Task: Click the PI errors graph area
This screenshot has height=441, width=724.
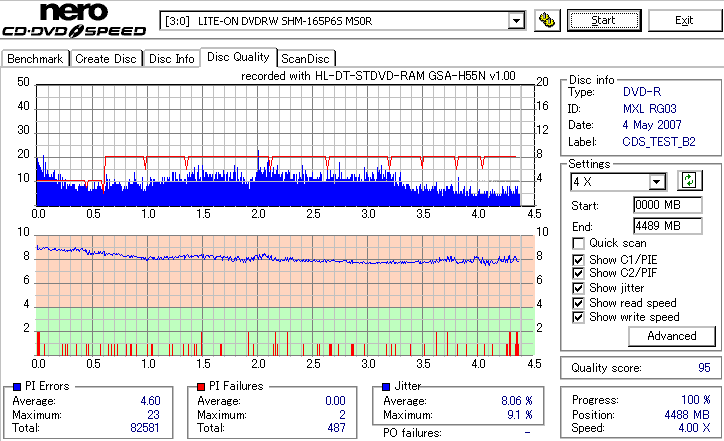Action: click(285, 145)
